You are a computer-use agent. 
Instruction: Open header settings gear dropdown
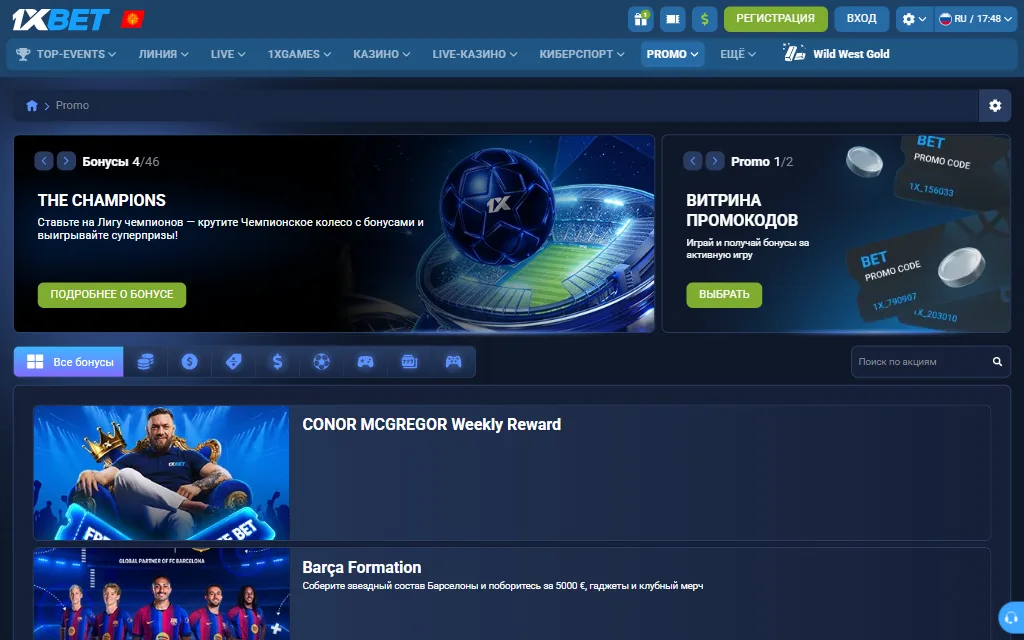coord(914,19)
